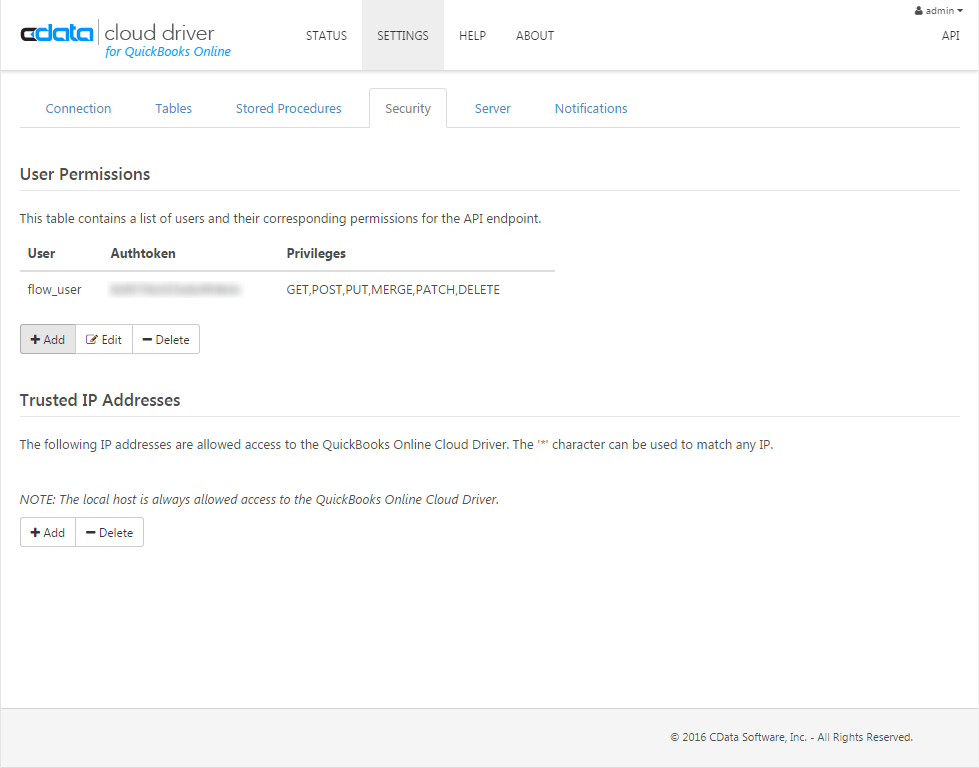Switch to the Connection tab
The height and width of the screenshot is (768, 979).
[78, 109]
